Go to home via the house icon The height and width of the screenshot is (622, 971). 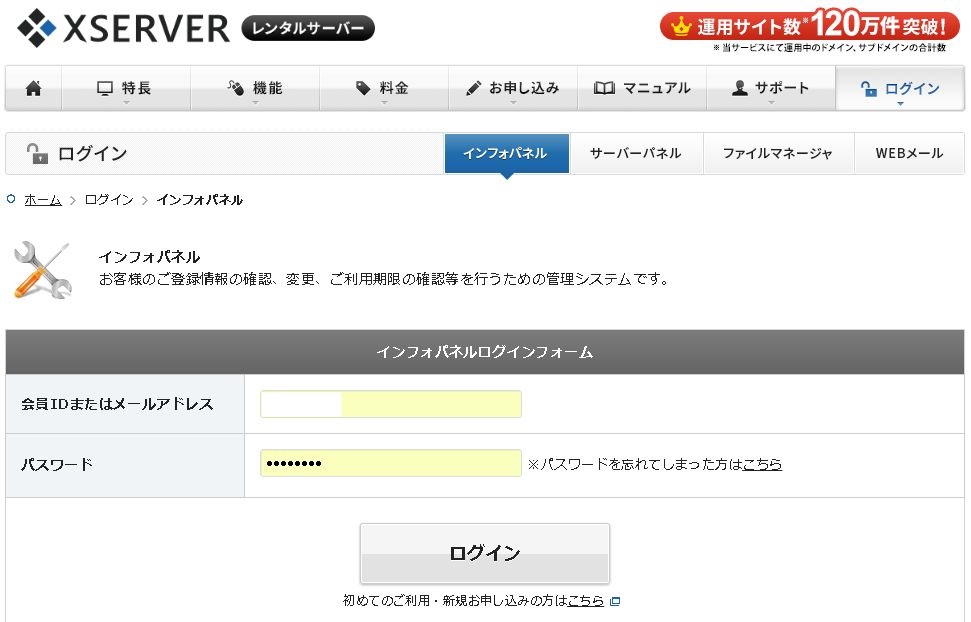coord(33,89)
